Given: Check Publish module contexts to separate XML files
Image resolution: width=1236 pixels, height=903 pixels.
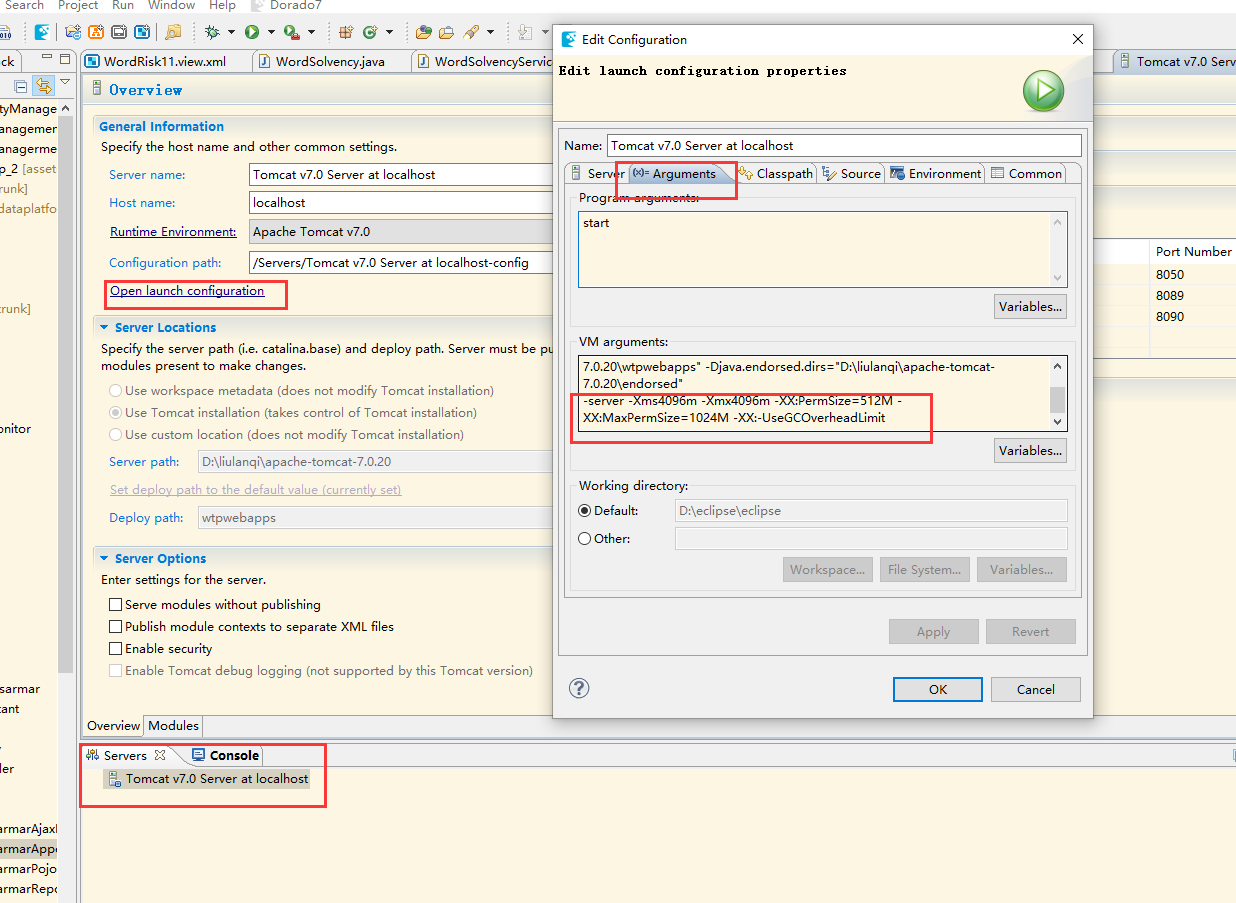Looking at the screenshot, I should coord(116,627).
